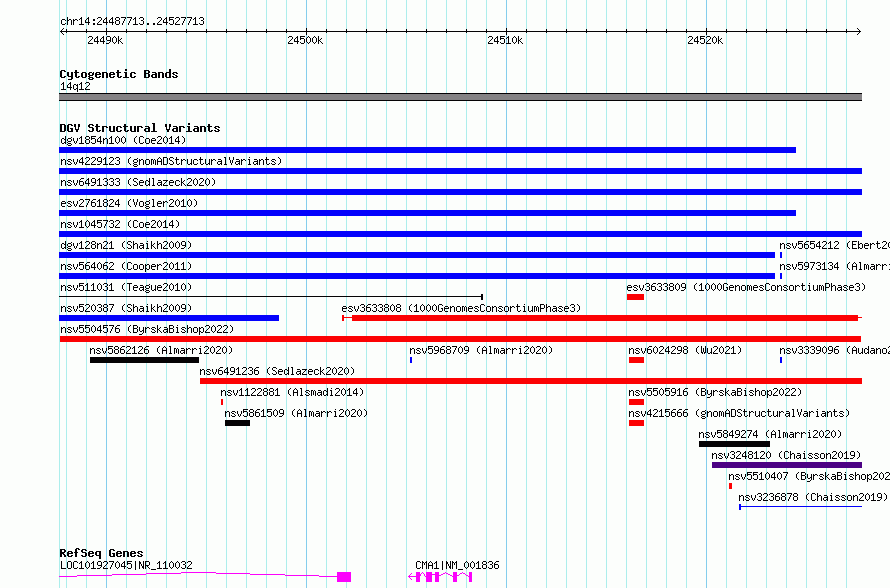Open nsv5654212 Ebert variant label
This screenshot has width=890, height=588.
coord(834,245)
